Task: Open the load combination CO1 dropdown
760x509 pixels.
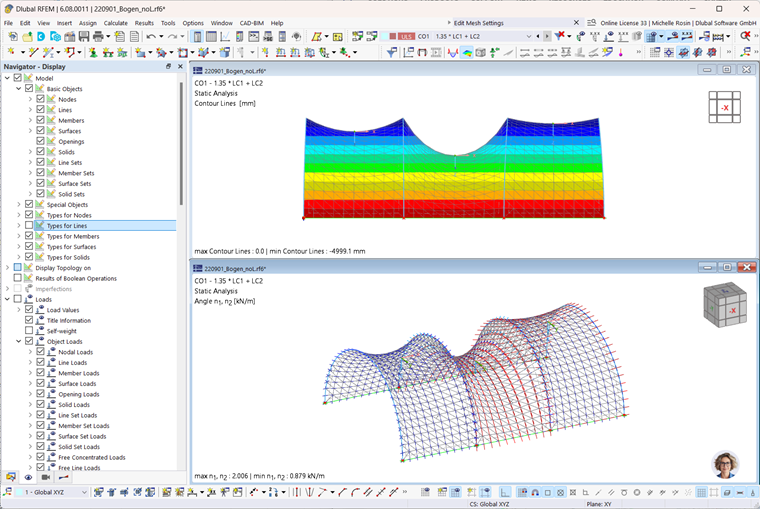Action: (x=528, y=36)
